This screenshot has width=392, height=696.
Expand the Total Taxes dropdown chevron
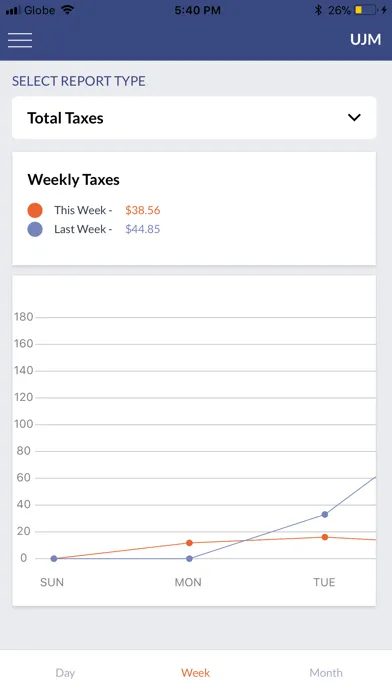pos(354,118)
